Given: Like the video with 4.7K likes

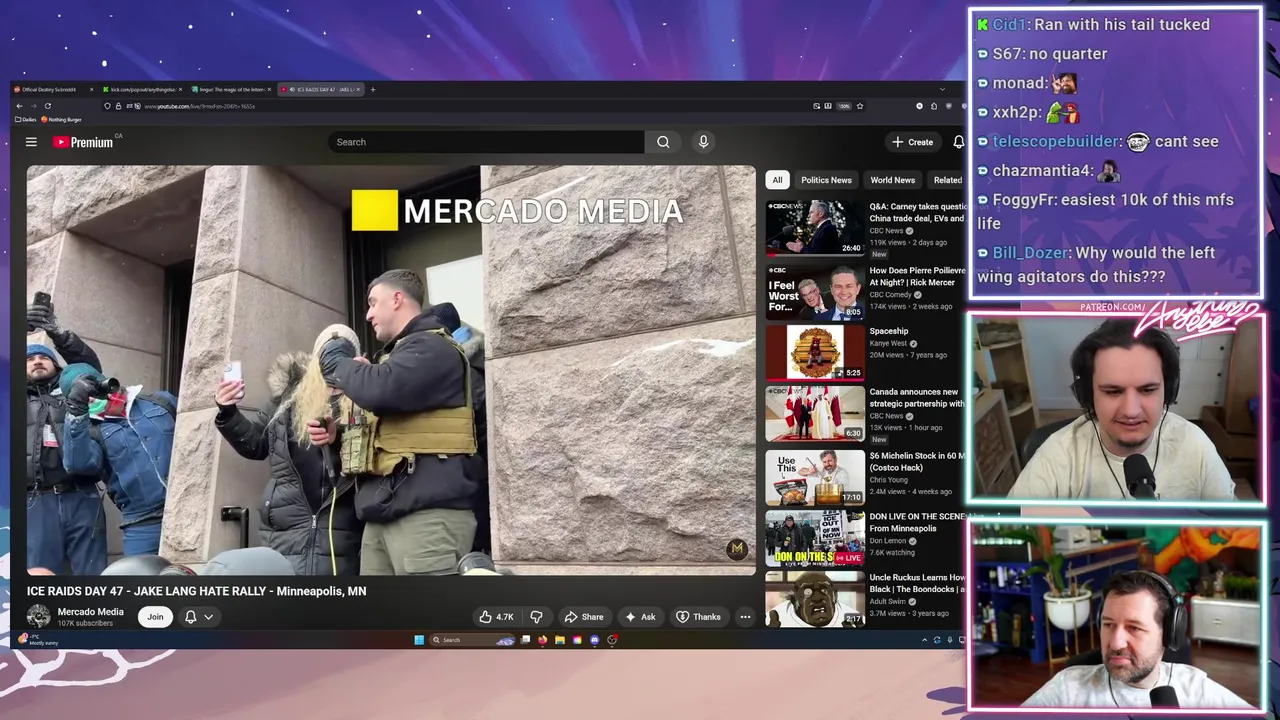Looking at the screenshot, I should (498, 617).
